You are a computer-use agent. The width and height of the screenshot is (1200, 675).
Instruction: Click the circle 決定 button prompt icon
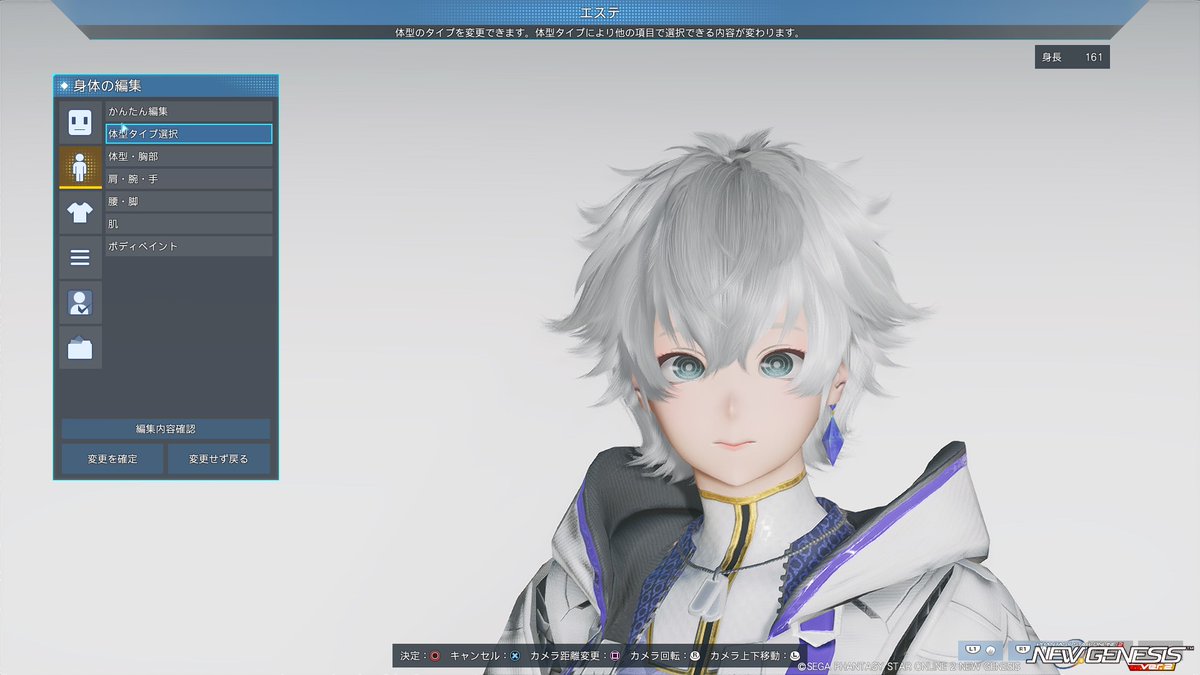[434, 656]
